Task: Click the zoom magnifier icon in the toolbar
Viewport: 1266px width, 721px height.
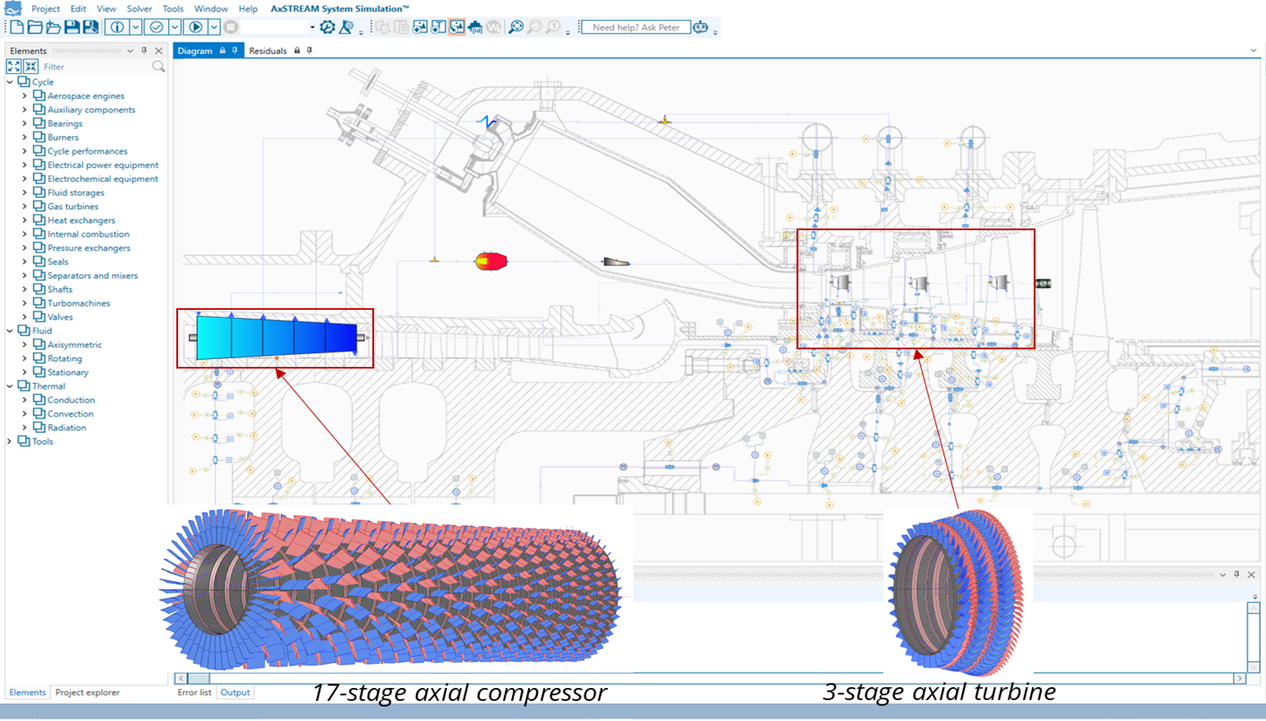Action: [x=516, y=27]
